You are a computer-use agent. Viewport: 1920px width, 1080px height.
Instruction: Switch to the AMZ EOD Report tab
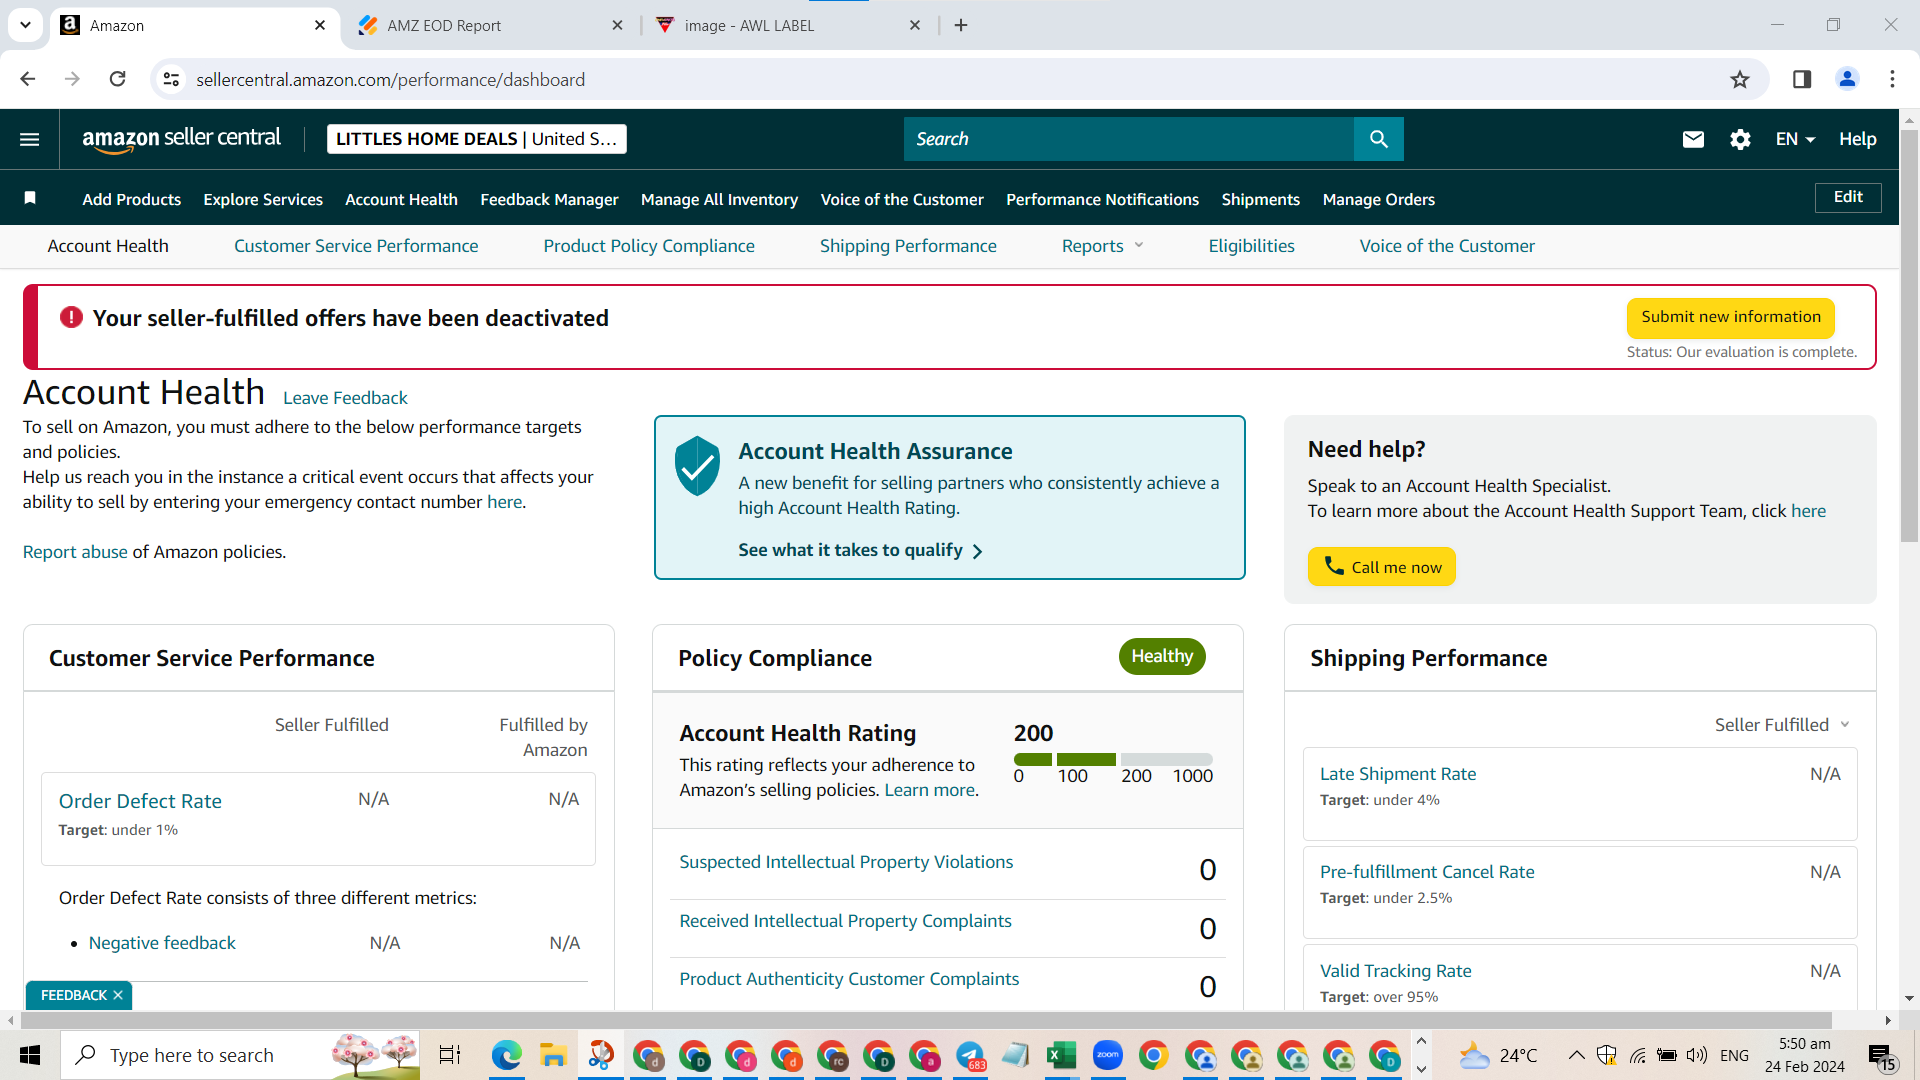(x=490, y=26)
